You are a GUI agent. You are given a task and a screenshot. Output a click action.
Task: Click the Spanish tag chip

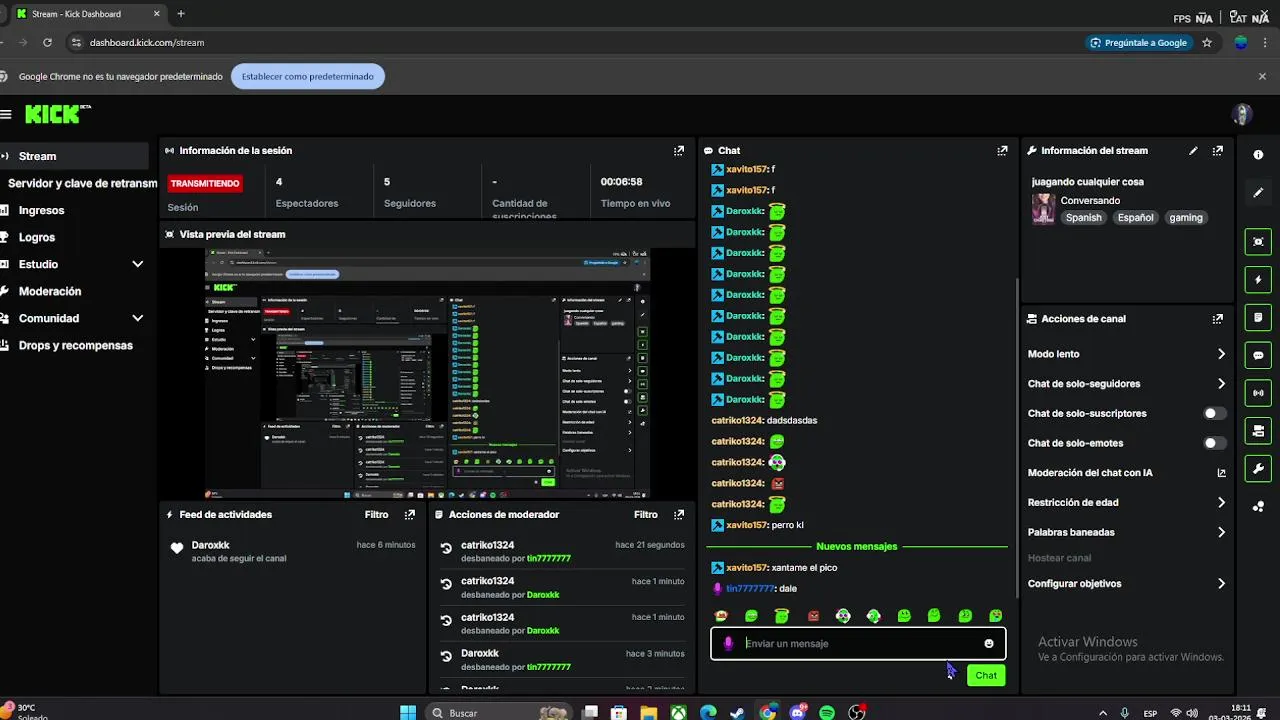pyautogui.click(x=1083, y=218)
